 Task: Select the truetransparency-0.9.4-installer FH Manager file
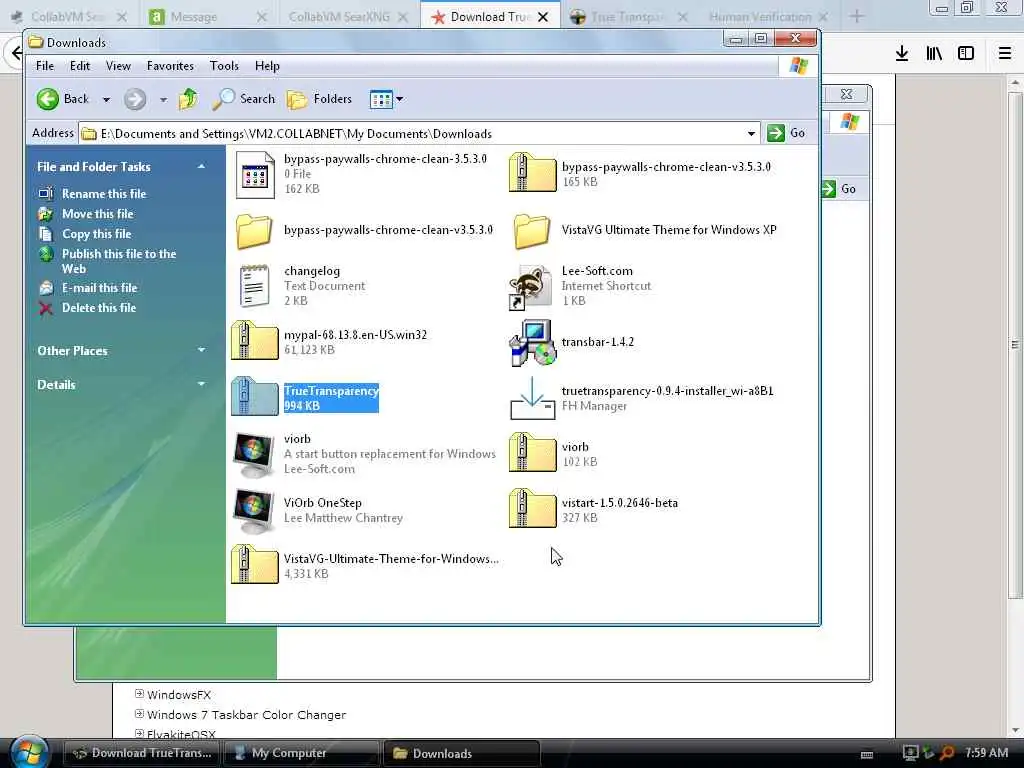click(x=532, y=398)
